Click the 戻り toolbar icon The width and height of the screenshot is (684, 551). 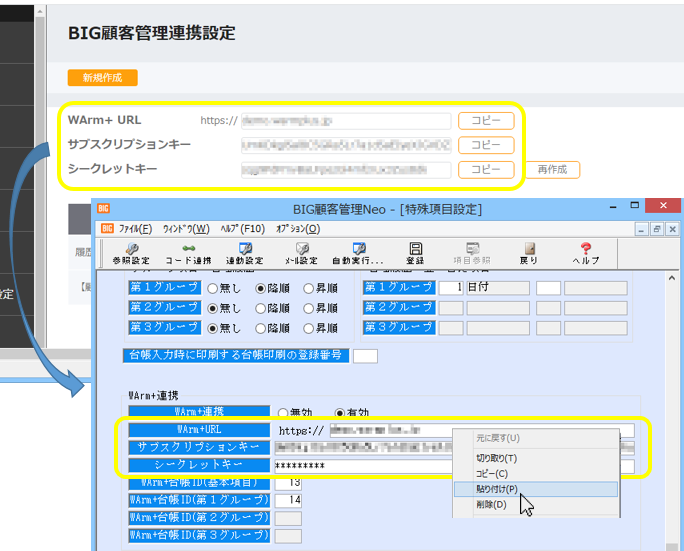(529, 253)
